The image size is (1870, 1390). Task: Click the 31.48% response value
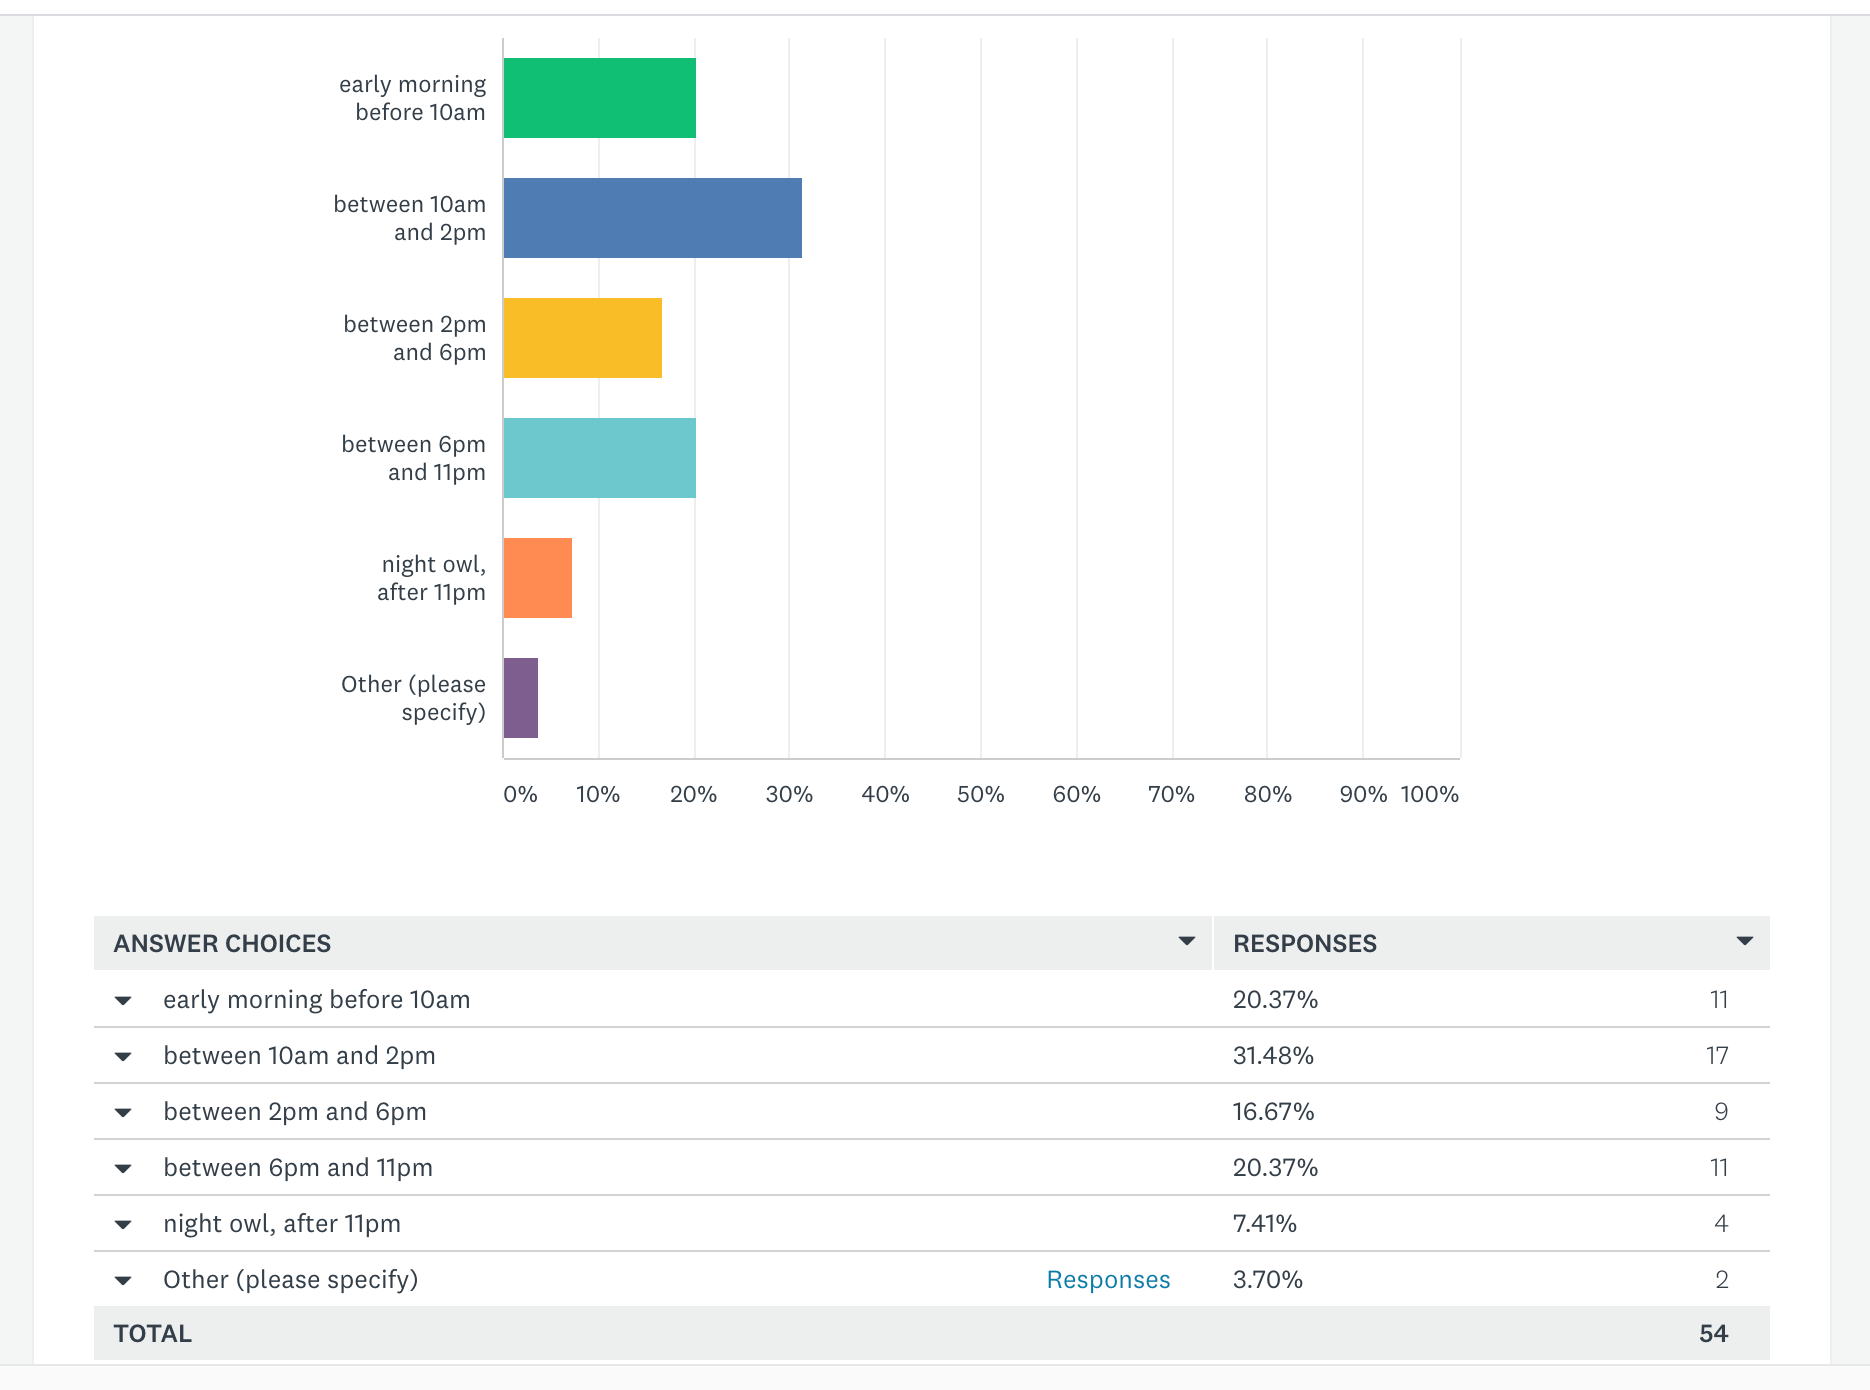(1273, 1055)
